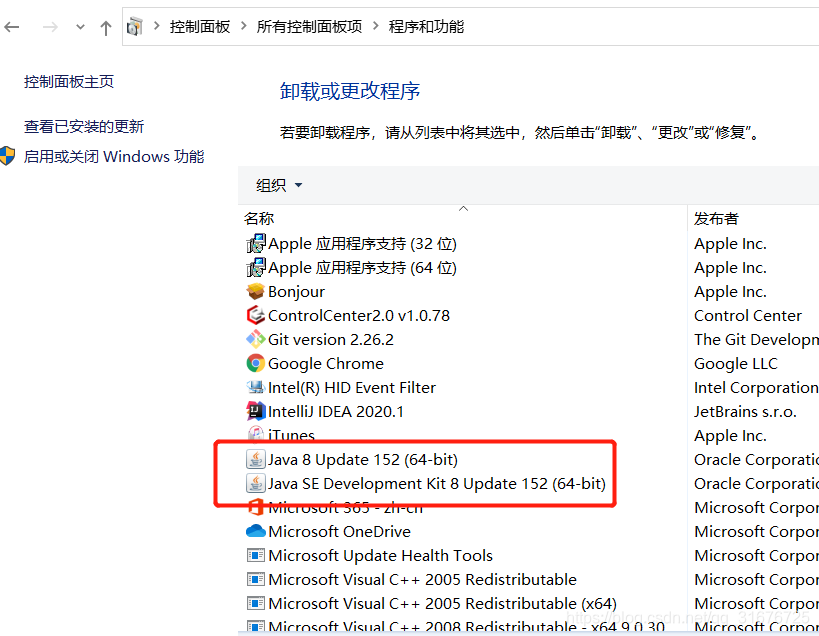Expand the chevron after 控制面板 breadcrumb
Screen dimensions: 819x636
point(243,26)
